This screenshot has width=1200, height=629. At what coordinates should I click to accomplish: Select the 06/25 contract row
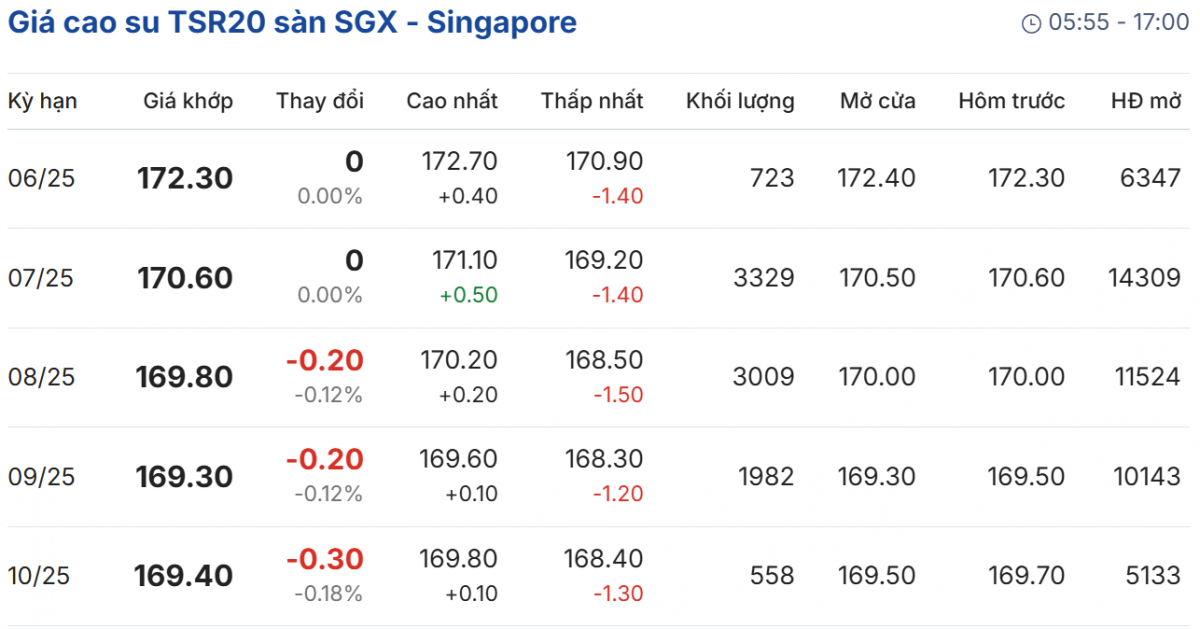tap(41, 179)
